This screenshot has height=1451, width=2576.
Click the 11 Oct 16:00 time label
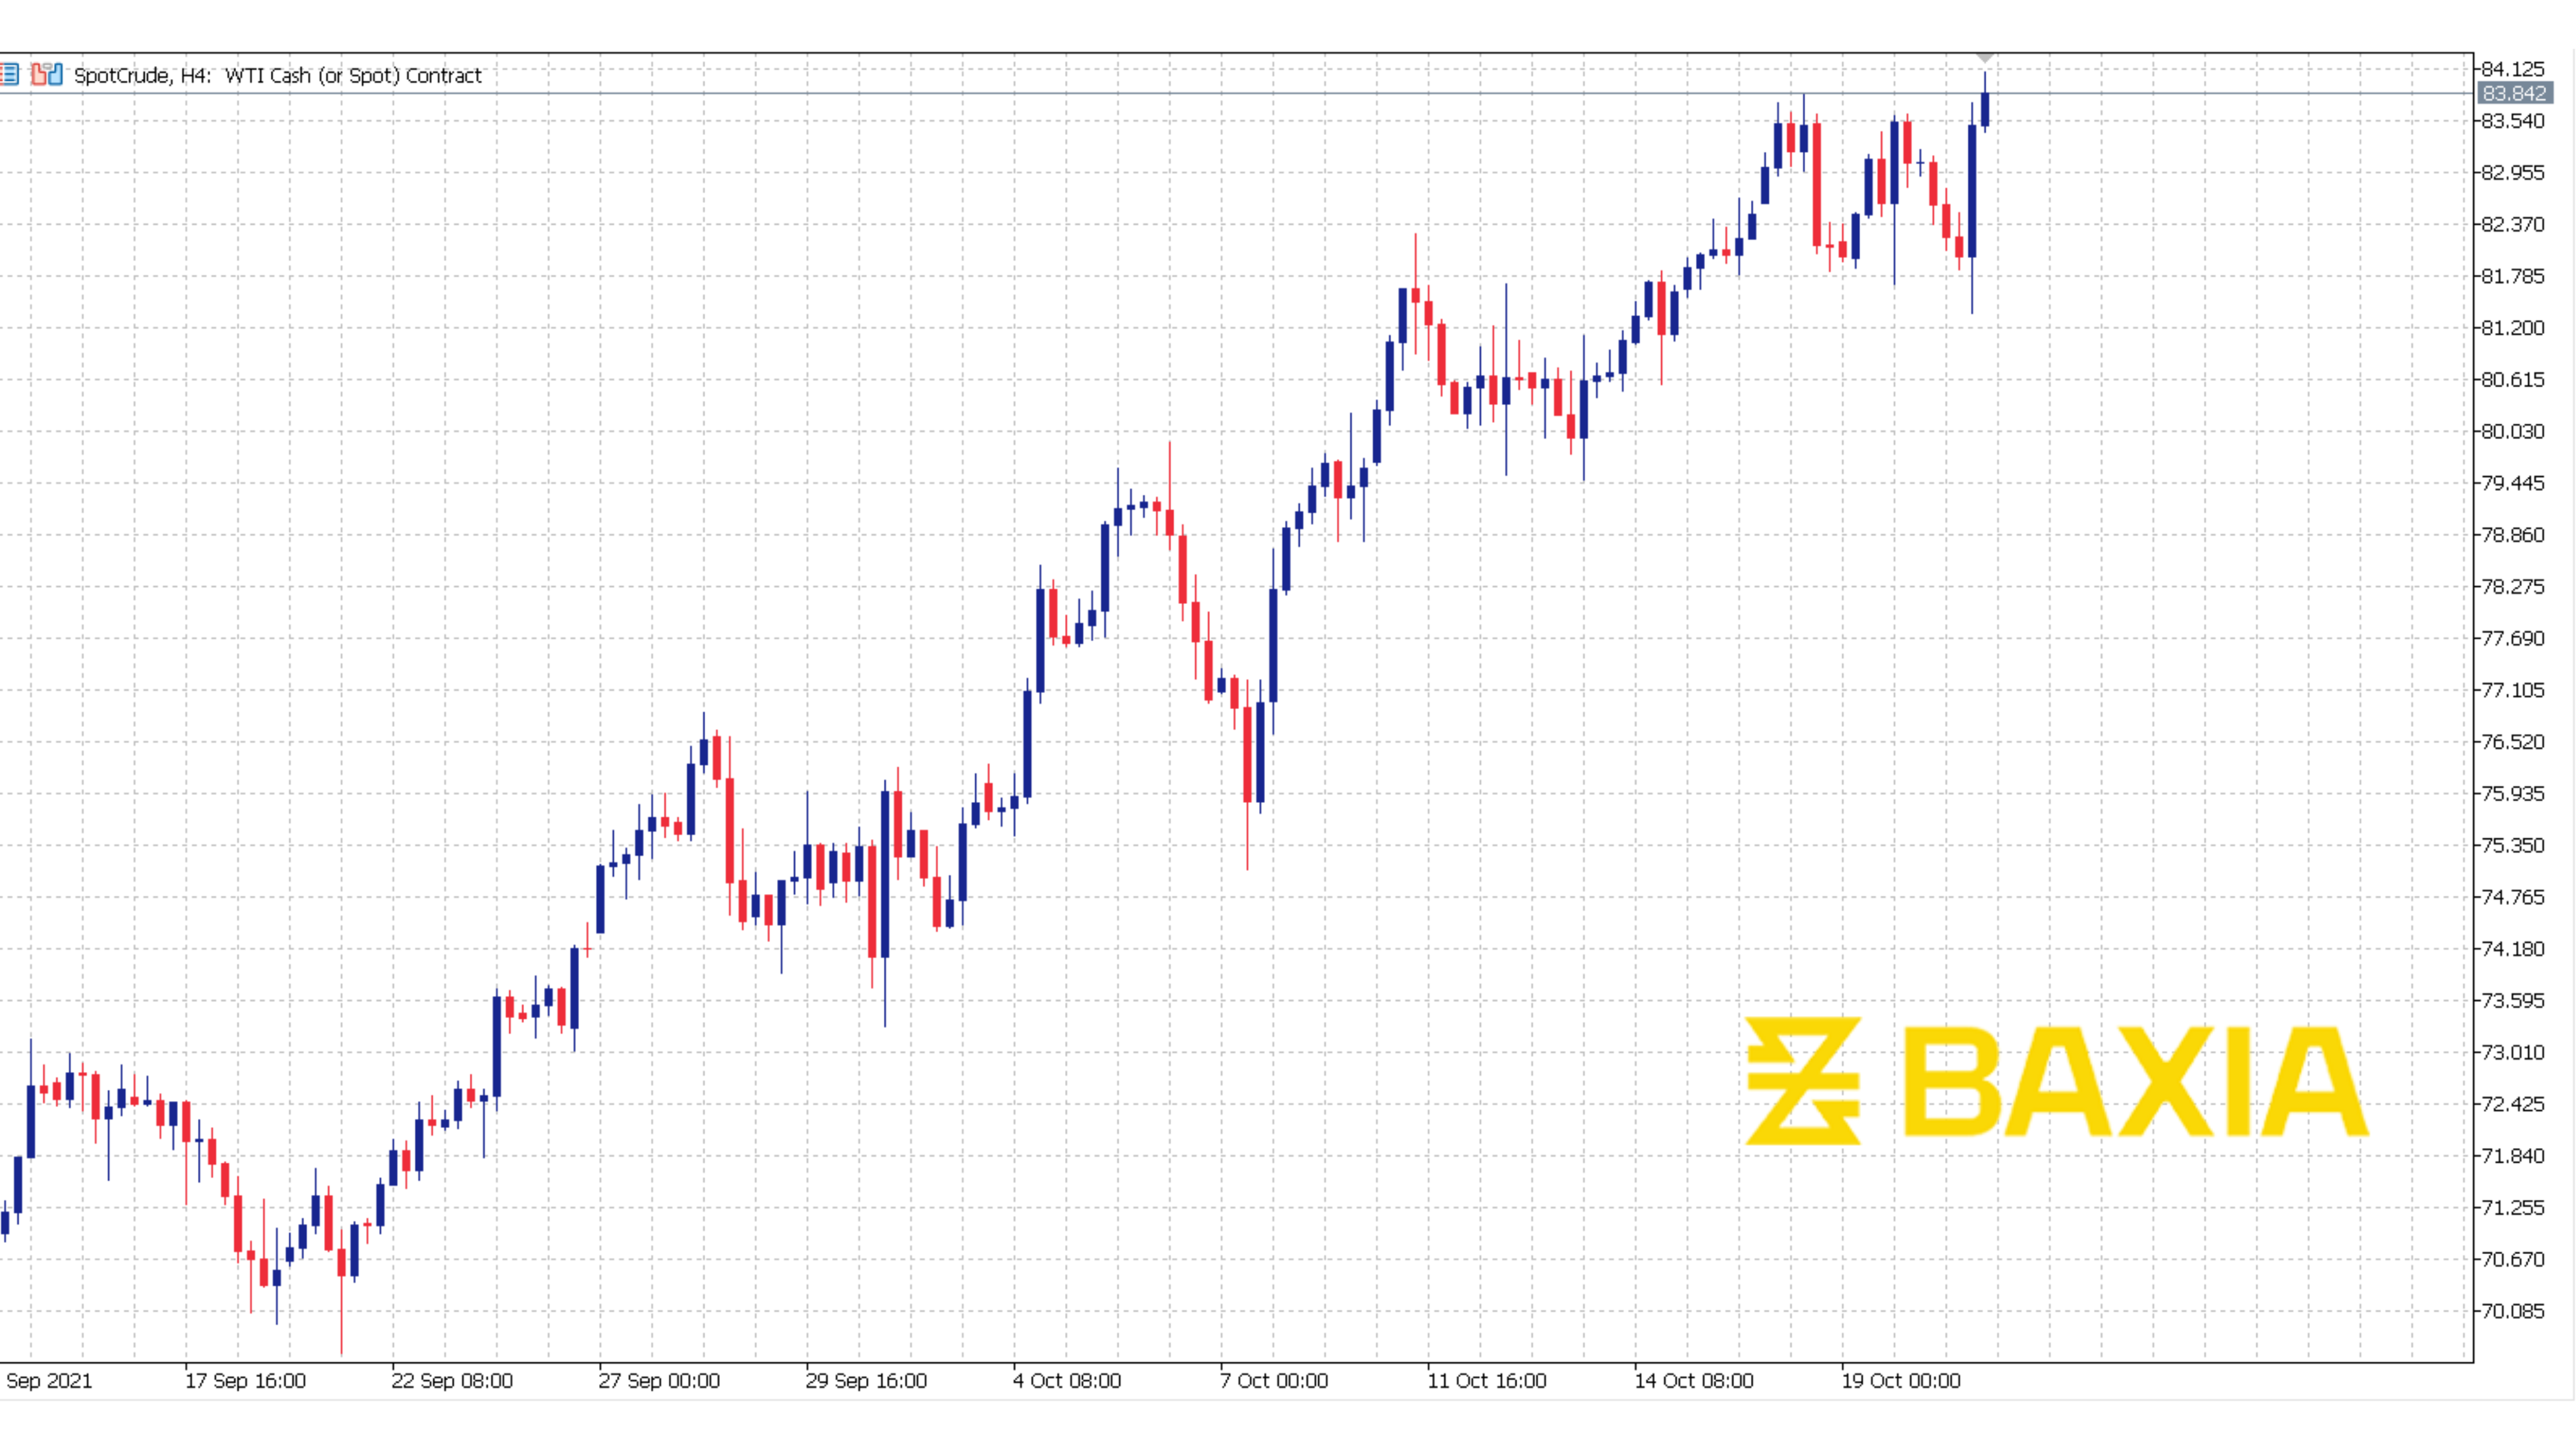1487,1381
